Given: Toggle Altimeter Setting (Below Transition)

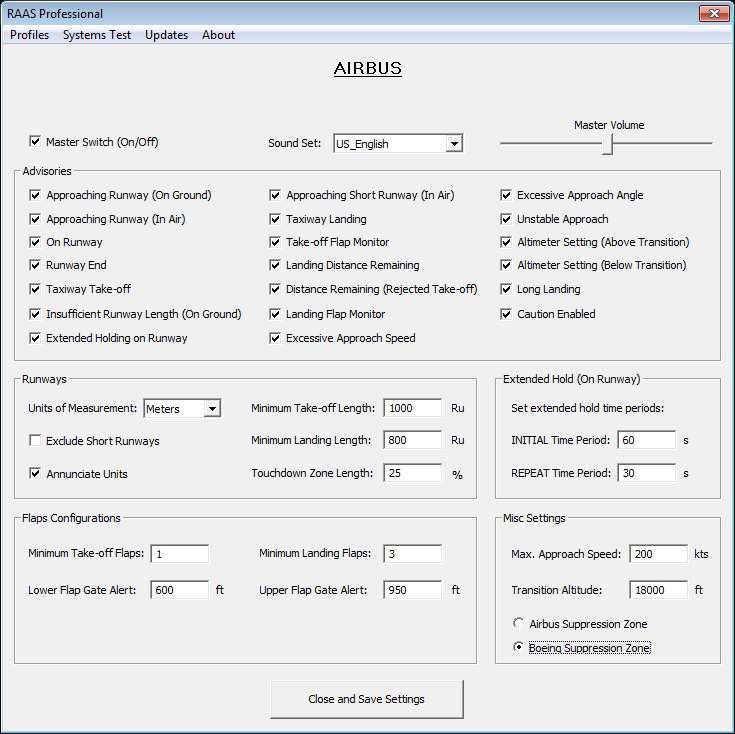Looking at the screenshot, I should [506, 265].
